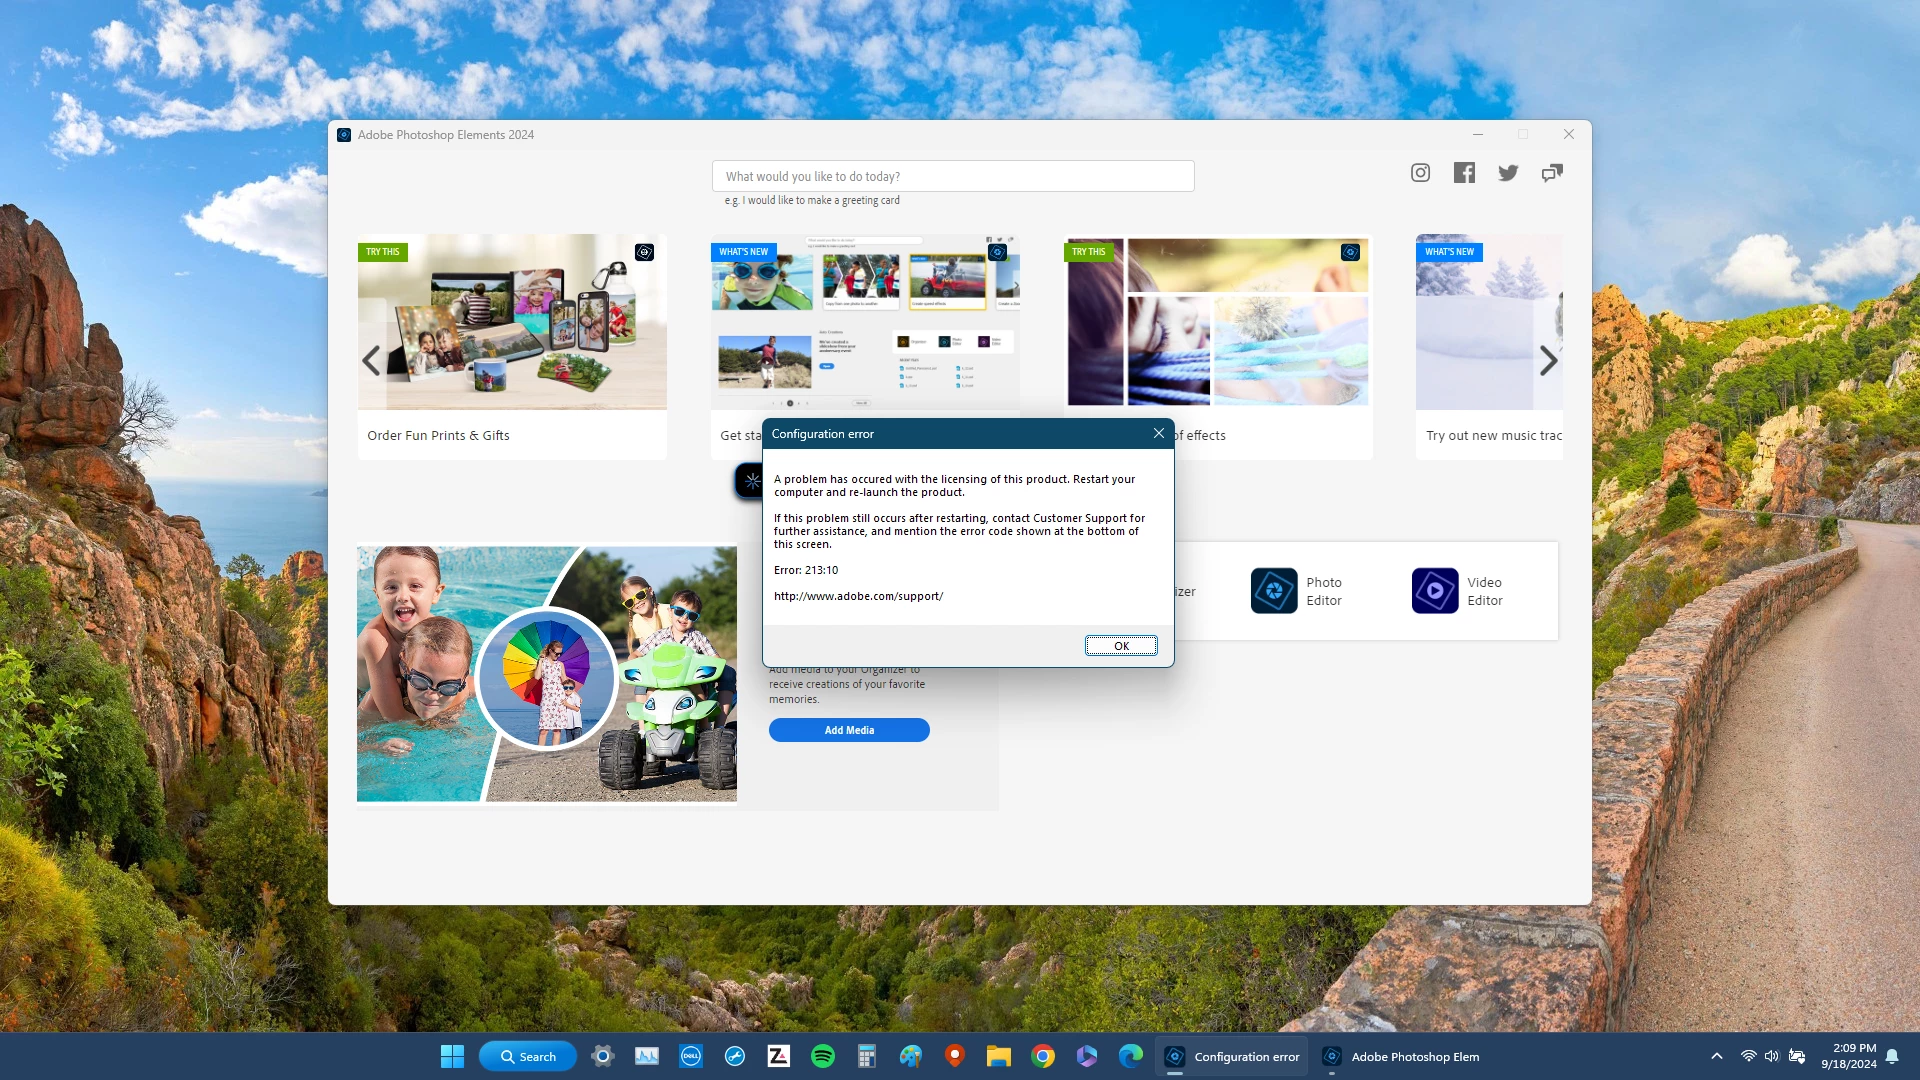Screen dimensions: 1920x1080
Task: Open the Instagram social icon
Action: click(x=1420, y=173)
